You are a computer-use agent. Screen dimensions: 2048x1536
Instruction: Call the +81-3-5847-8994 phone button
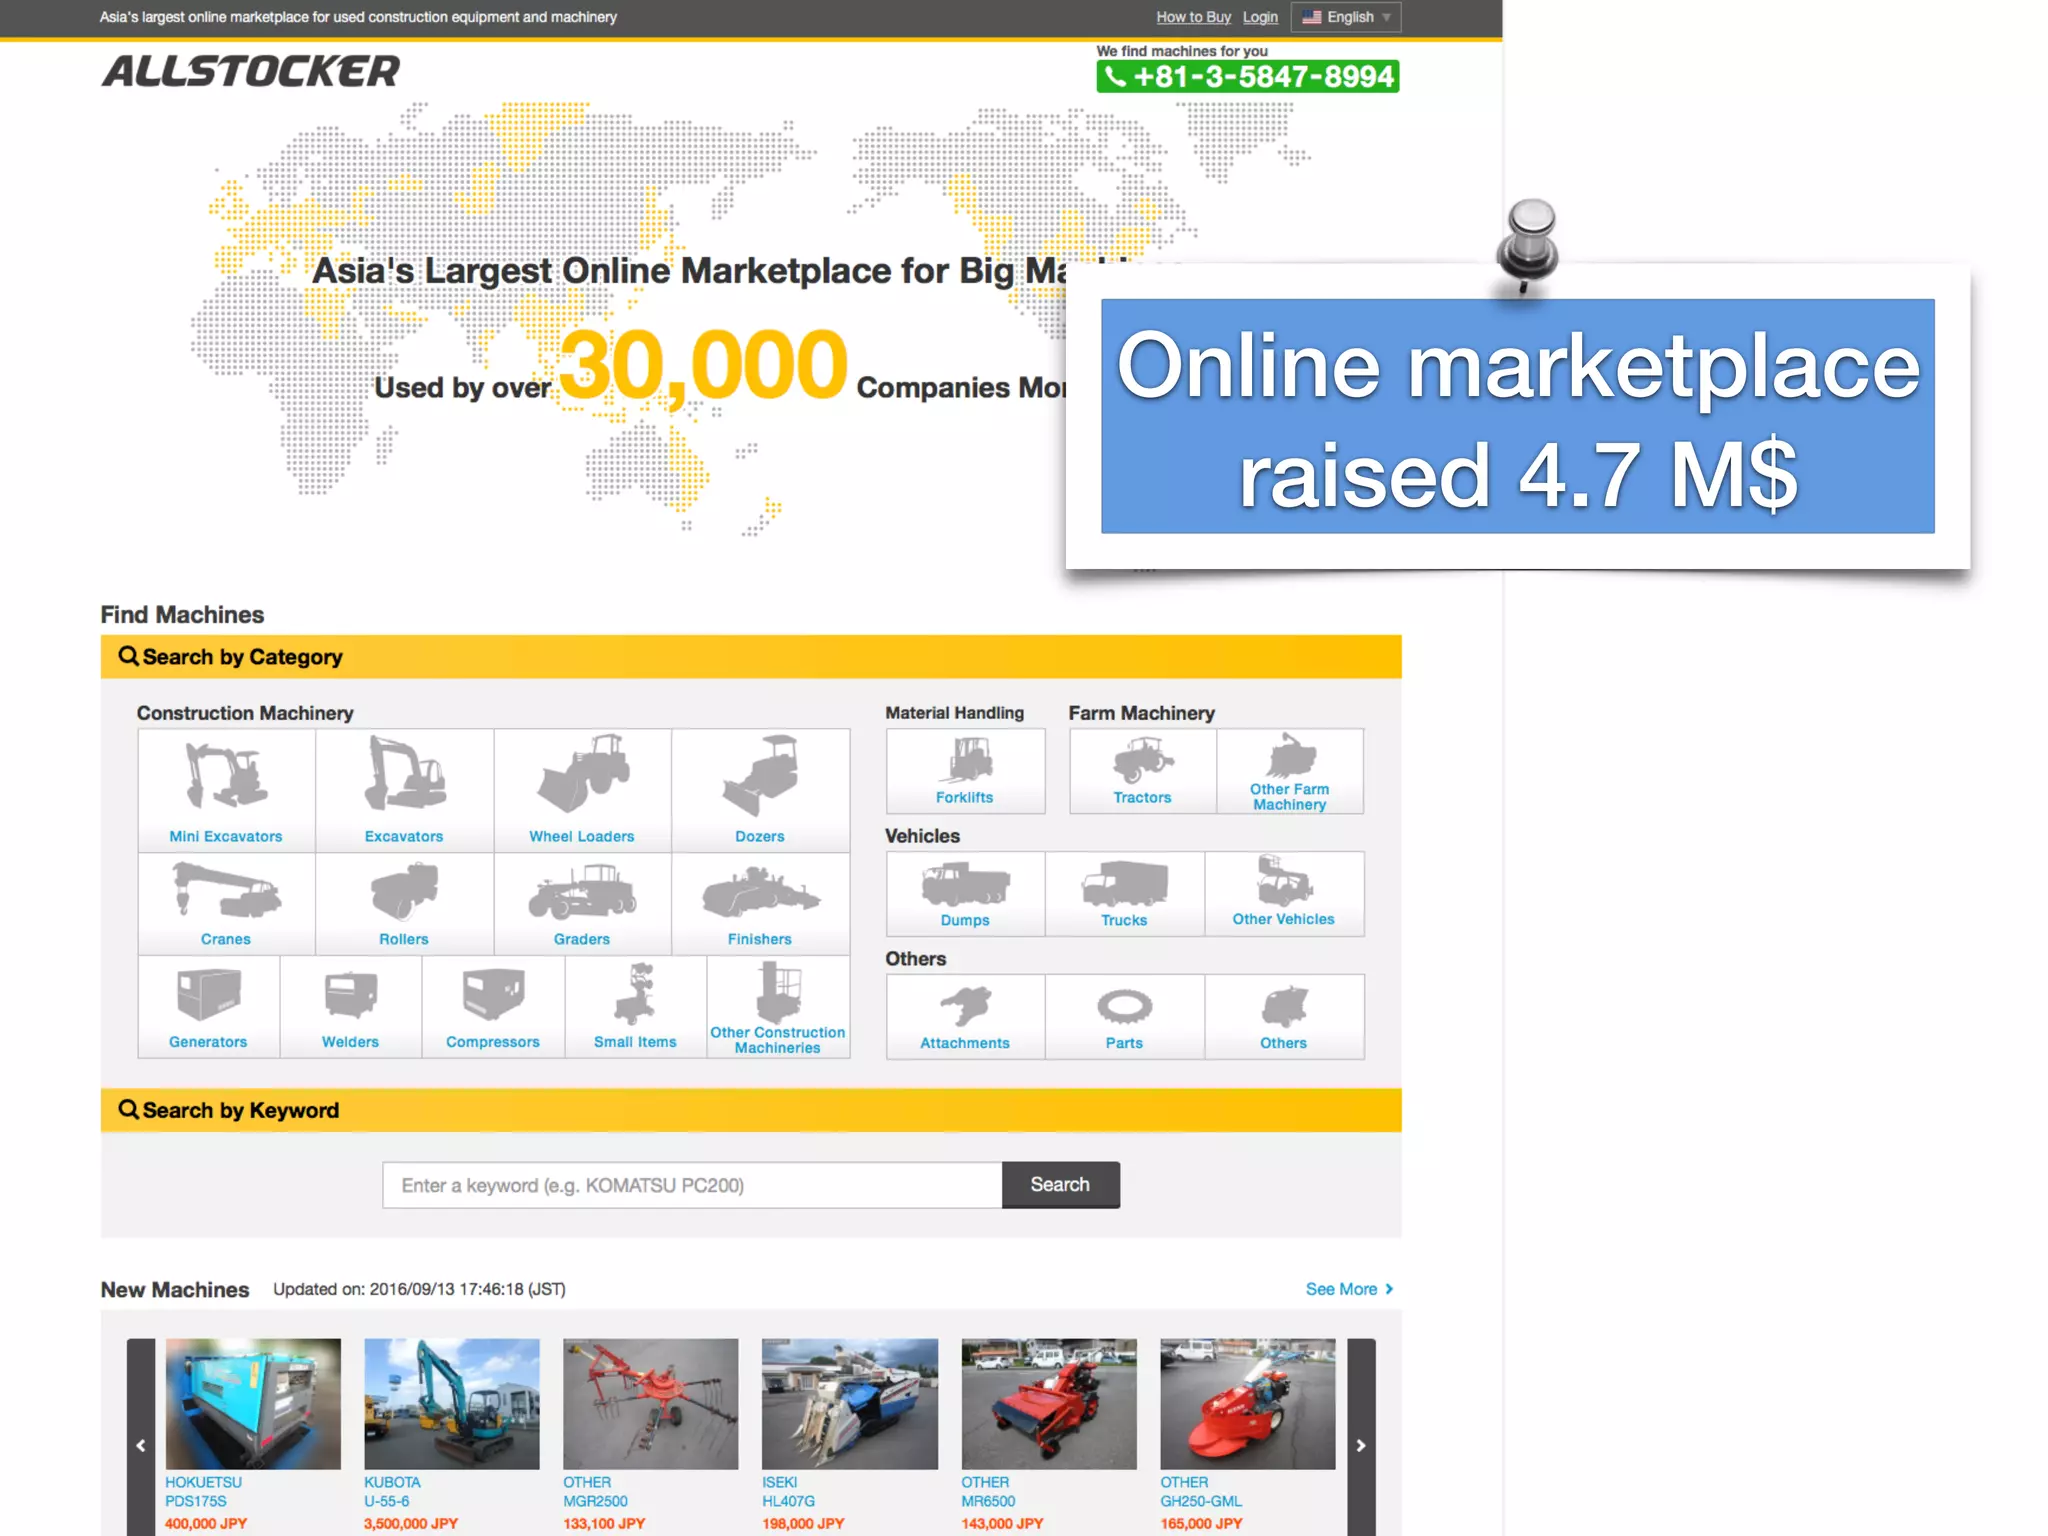pyautogui.click(x=1248, y=77)
